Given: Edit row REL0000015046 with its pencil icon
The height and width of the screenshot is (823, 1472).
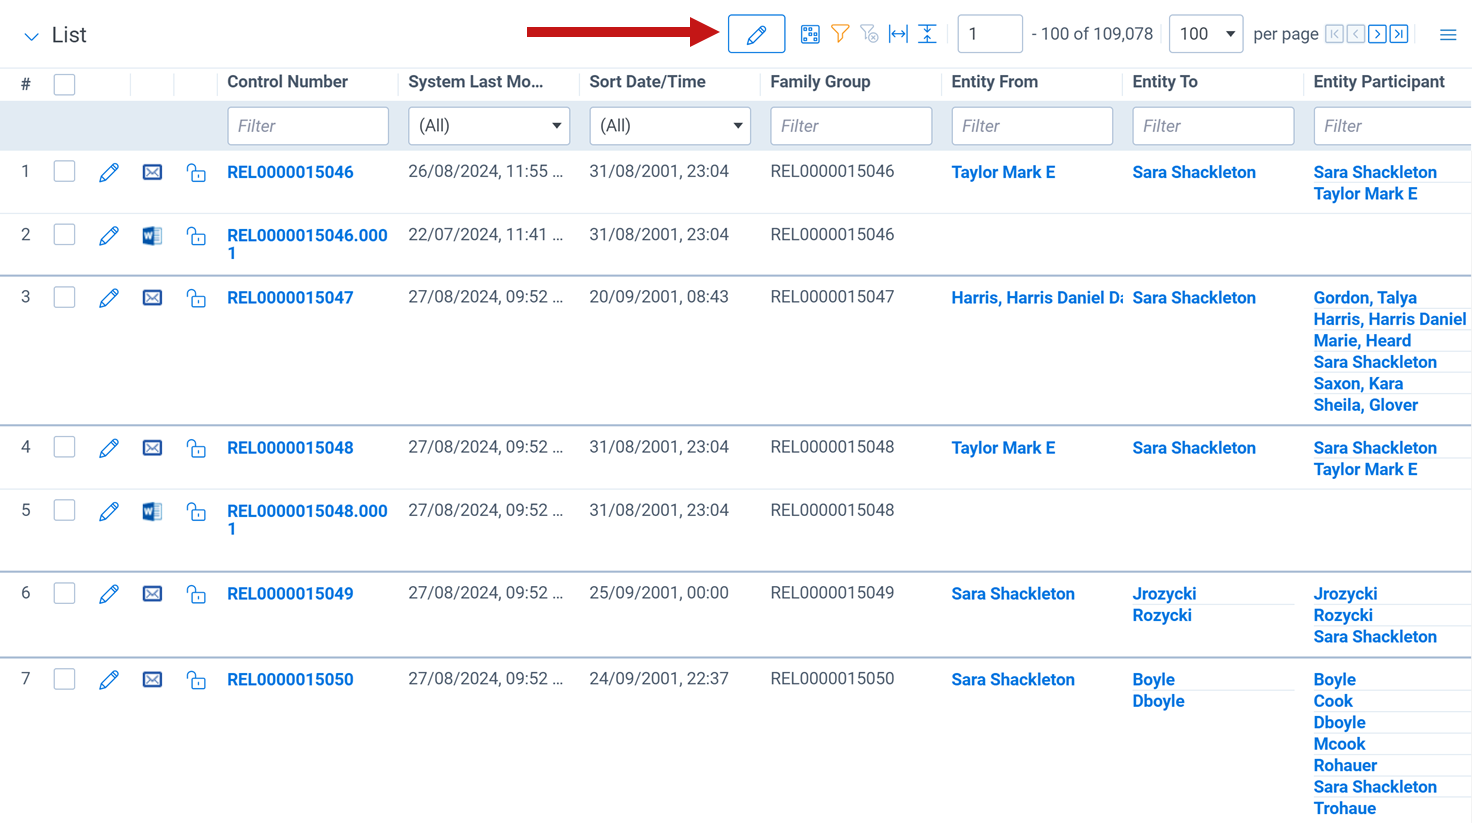Looking at the screenshot, I should pos(109,173).
